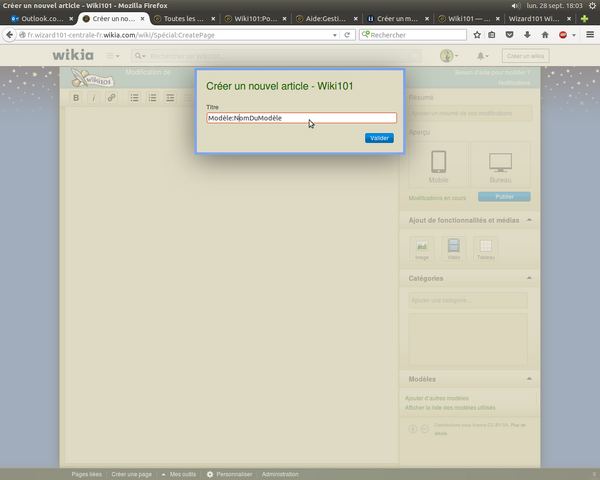
Task: Click Créer une page in bottom bar
Action: tap(131, 474)
